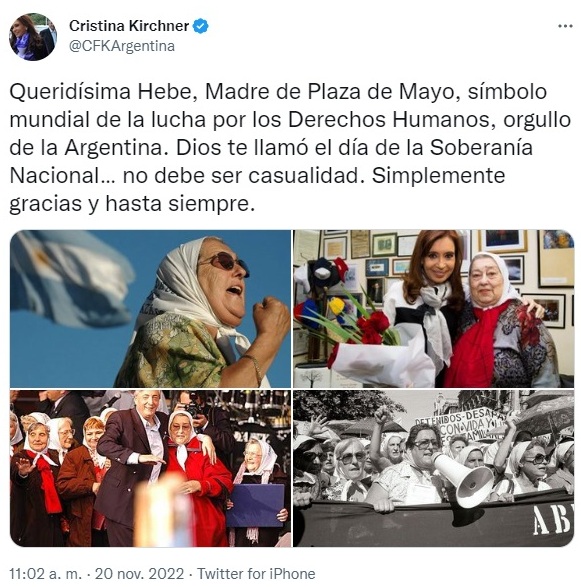Click the blue folder held in the bottom-left photo
Image resolution: width=581 pixels, height=587 pixels.
click(x=256, y=505)
